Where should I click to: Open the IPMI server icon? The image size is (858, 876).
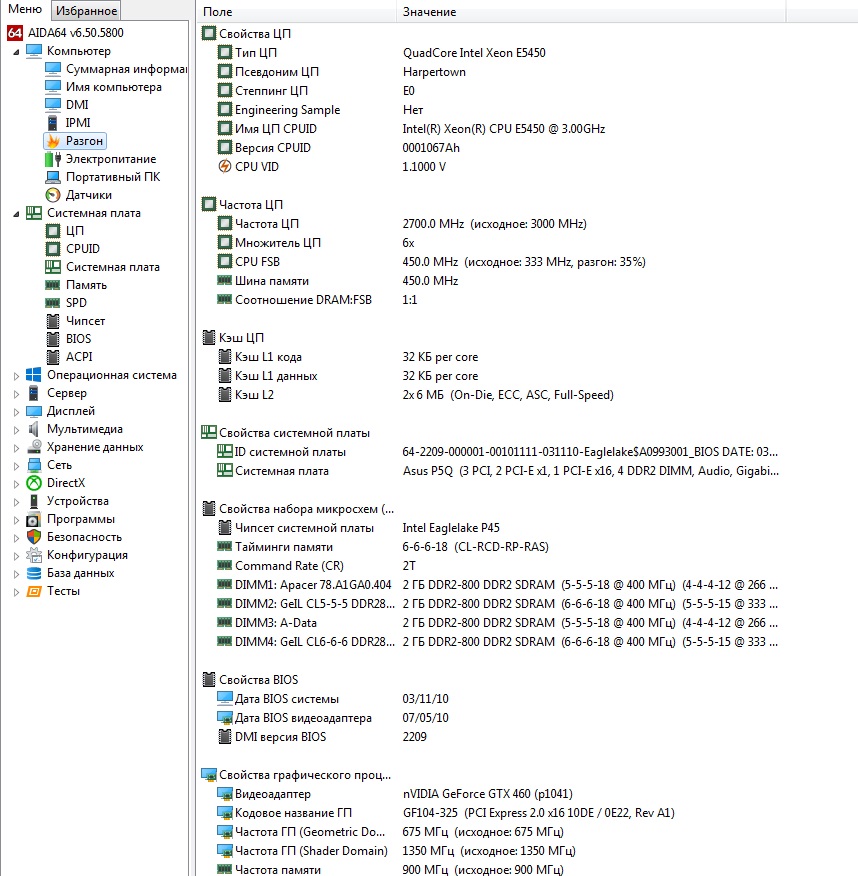click(53, 122)
